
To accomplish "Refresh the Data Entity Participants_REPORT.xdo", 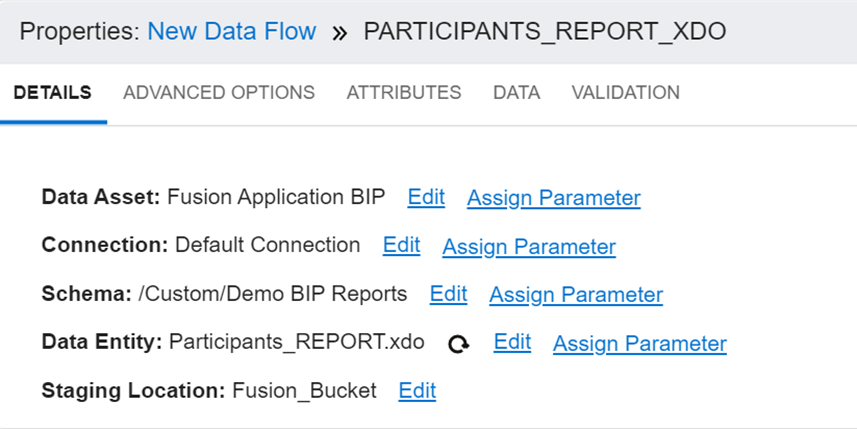I will [459, 344].
